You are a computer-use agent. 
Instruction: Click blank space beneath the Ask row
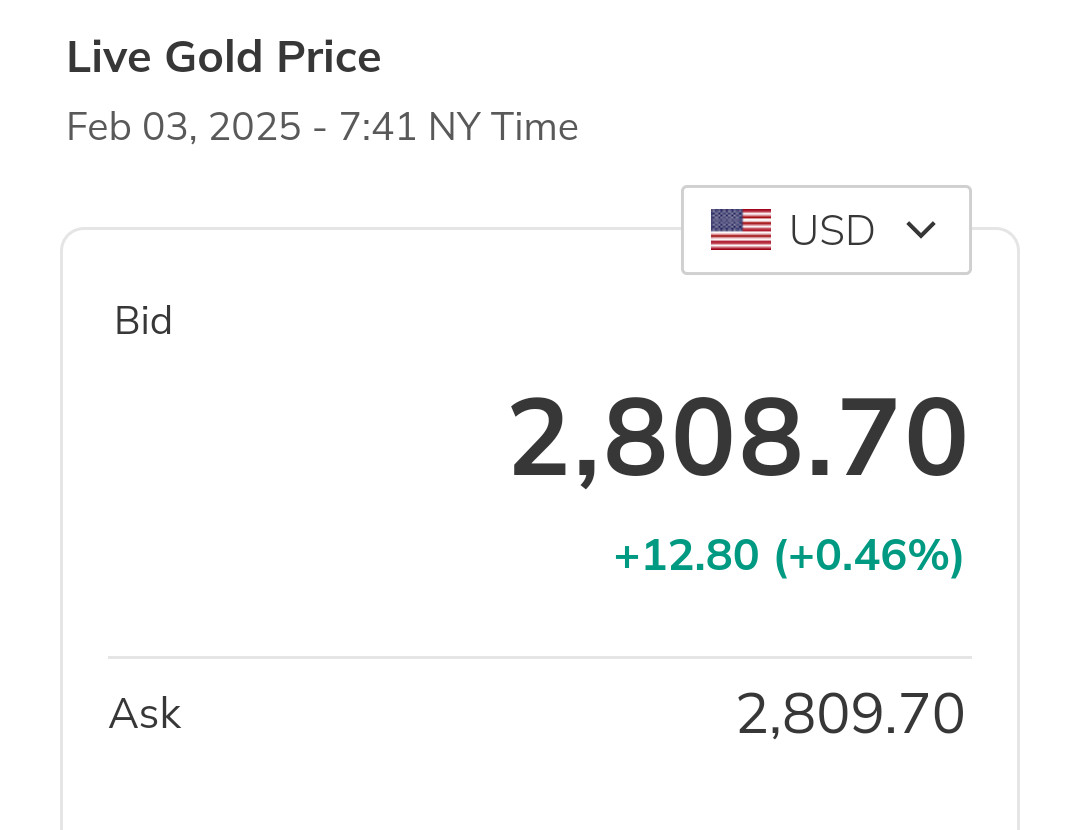pos(540,790)
